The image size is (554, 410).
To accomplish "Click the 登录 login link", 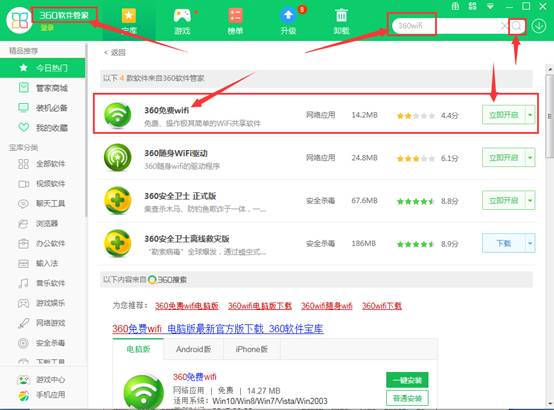I will (x=47, y=28).
